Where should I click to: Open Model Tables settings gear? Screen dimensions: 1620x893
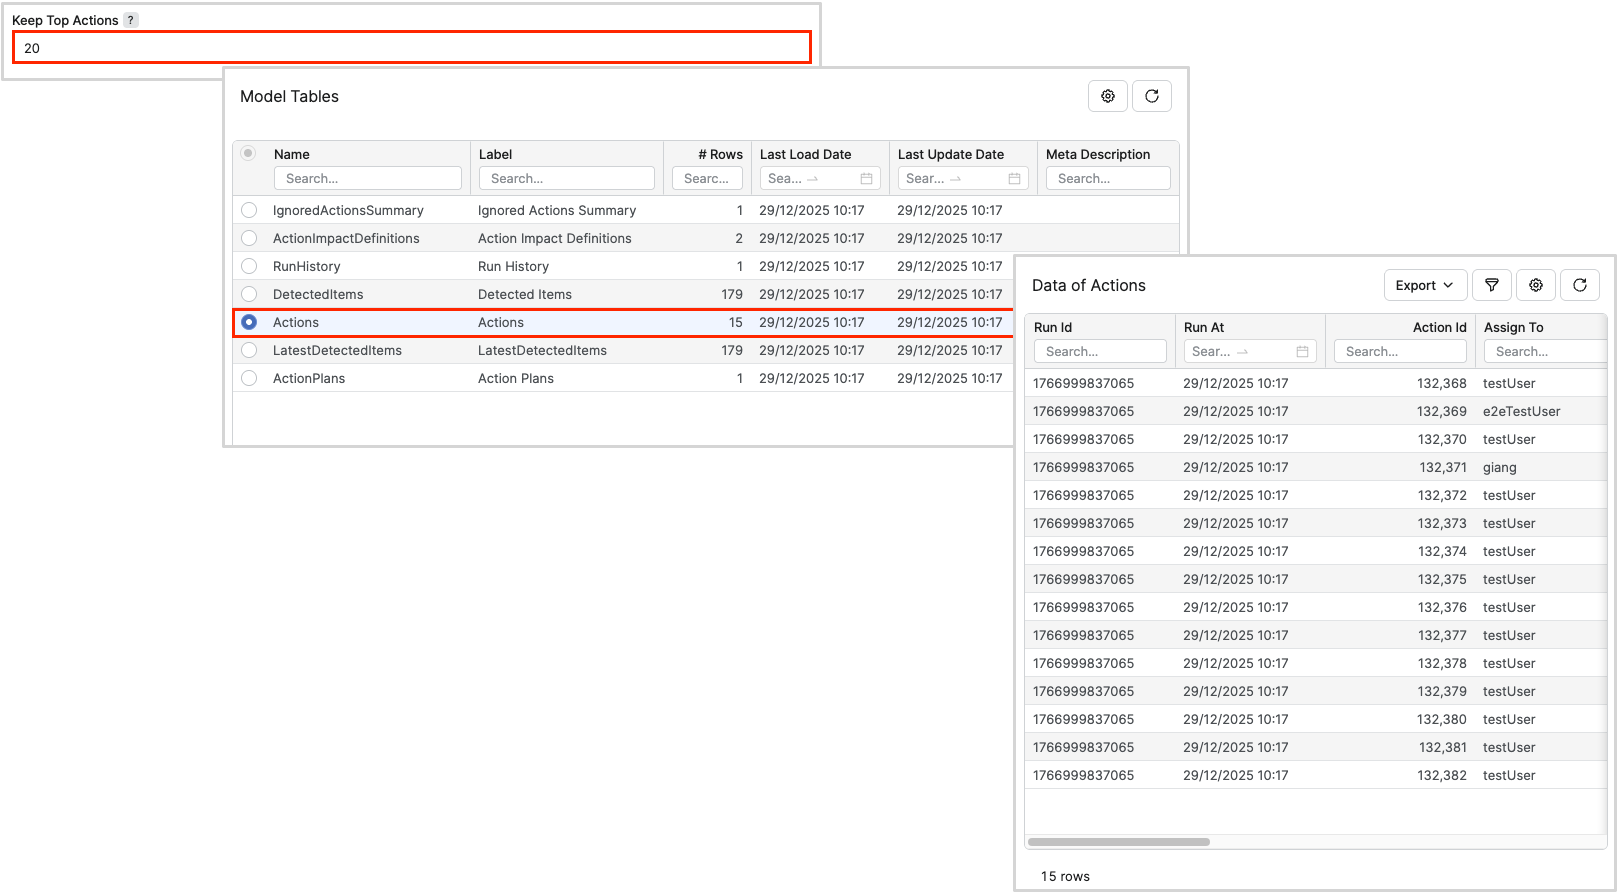click(x=1108, y=96)
